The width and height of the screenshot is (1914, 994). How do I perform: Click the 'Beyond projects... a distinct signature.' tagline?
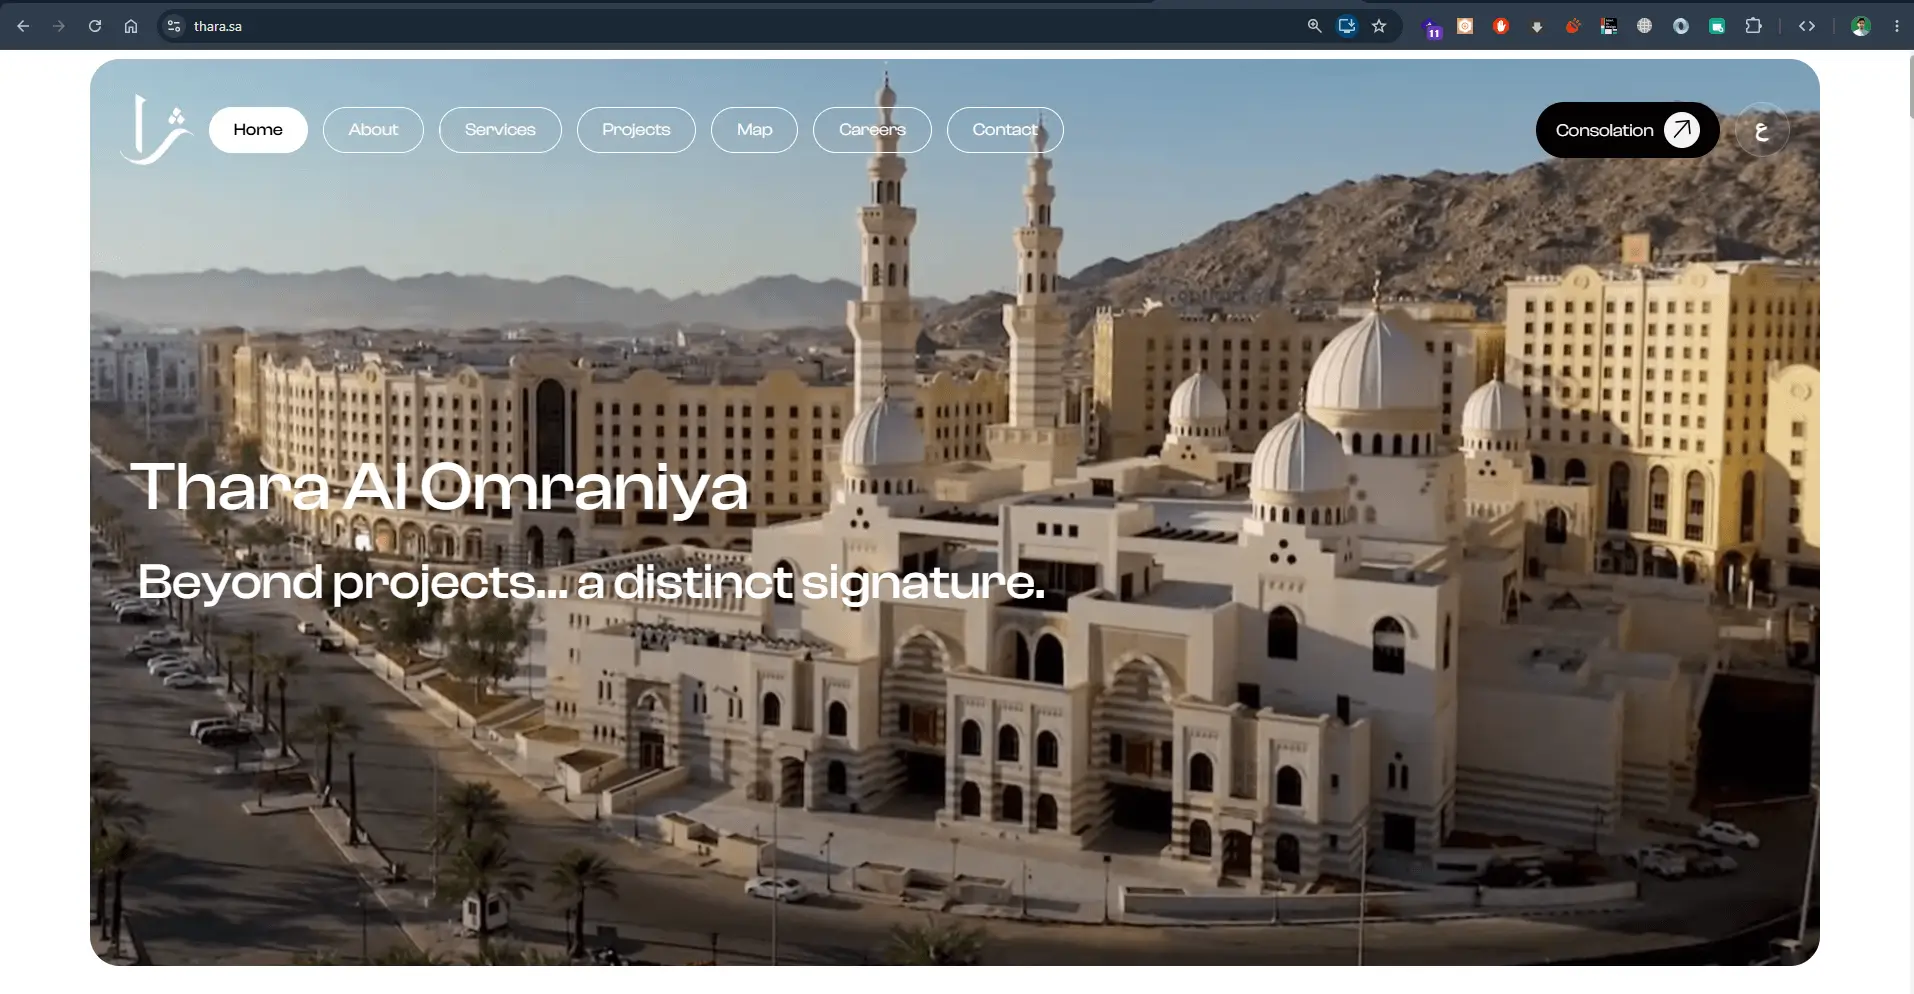pyautogui.click(x=590, y=582)
